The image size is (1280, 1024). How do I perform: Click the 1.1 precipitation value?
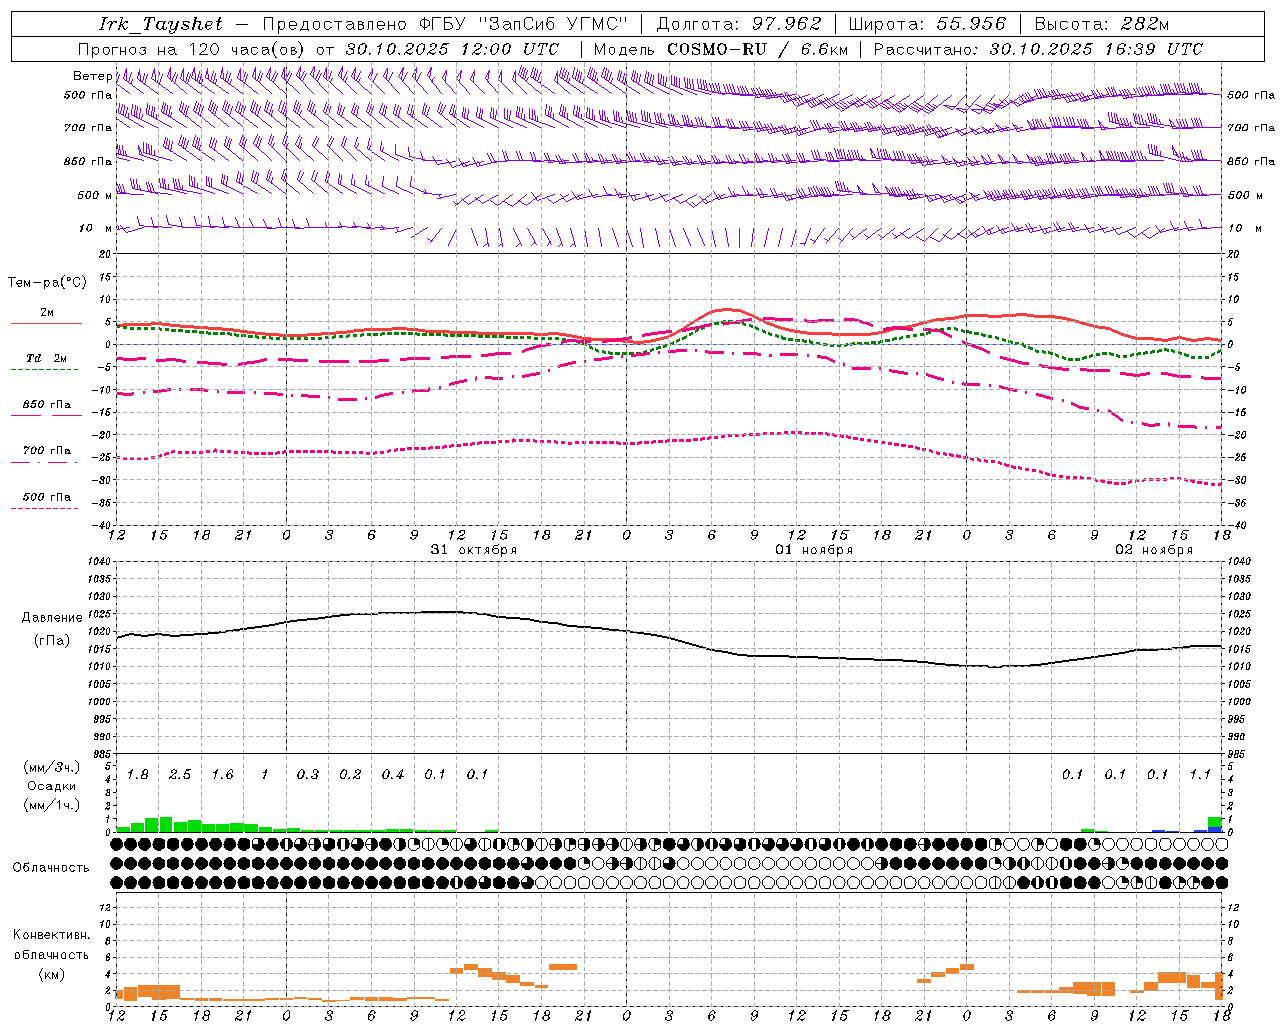pos(1200,775)
